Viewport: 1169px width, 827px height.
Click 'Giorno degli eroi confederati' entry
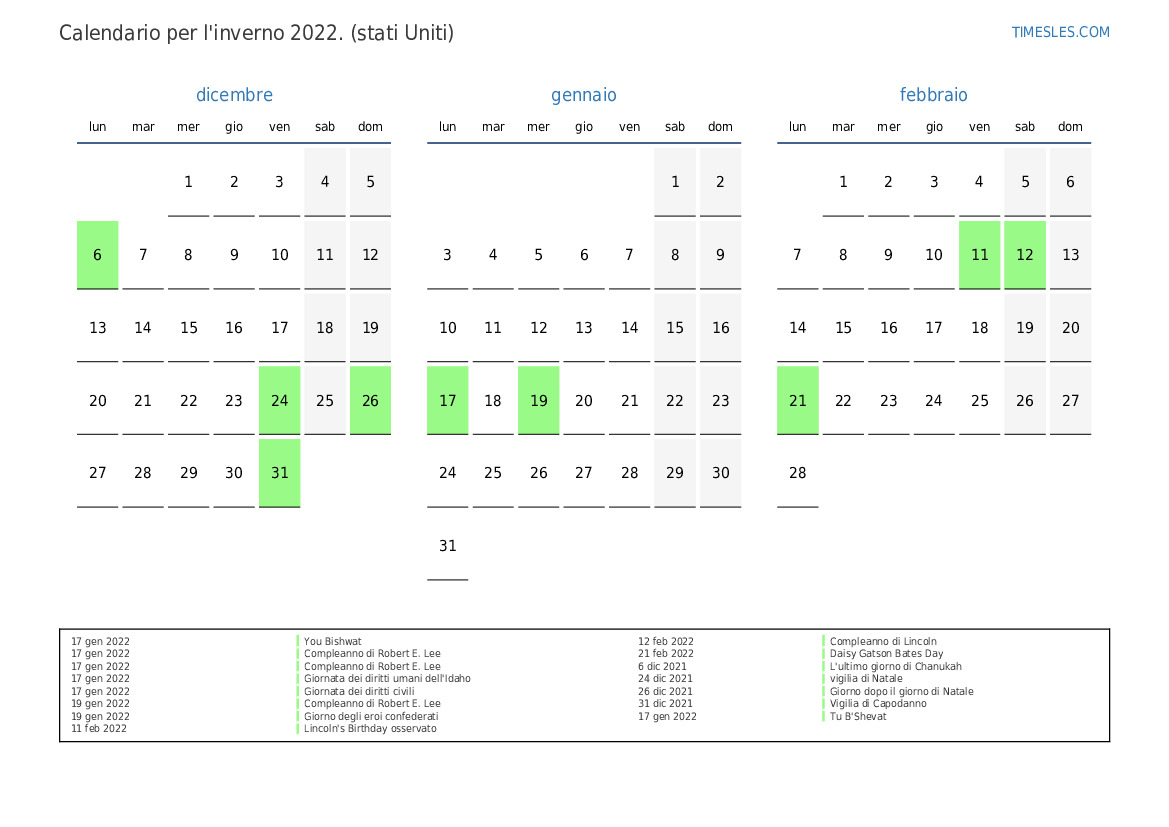pyautogui.click(x=371, y=717)
